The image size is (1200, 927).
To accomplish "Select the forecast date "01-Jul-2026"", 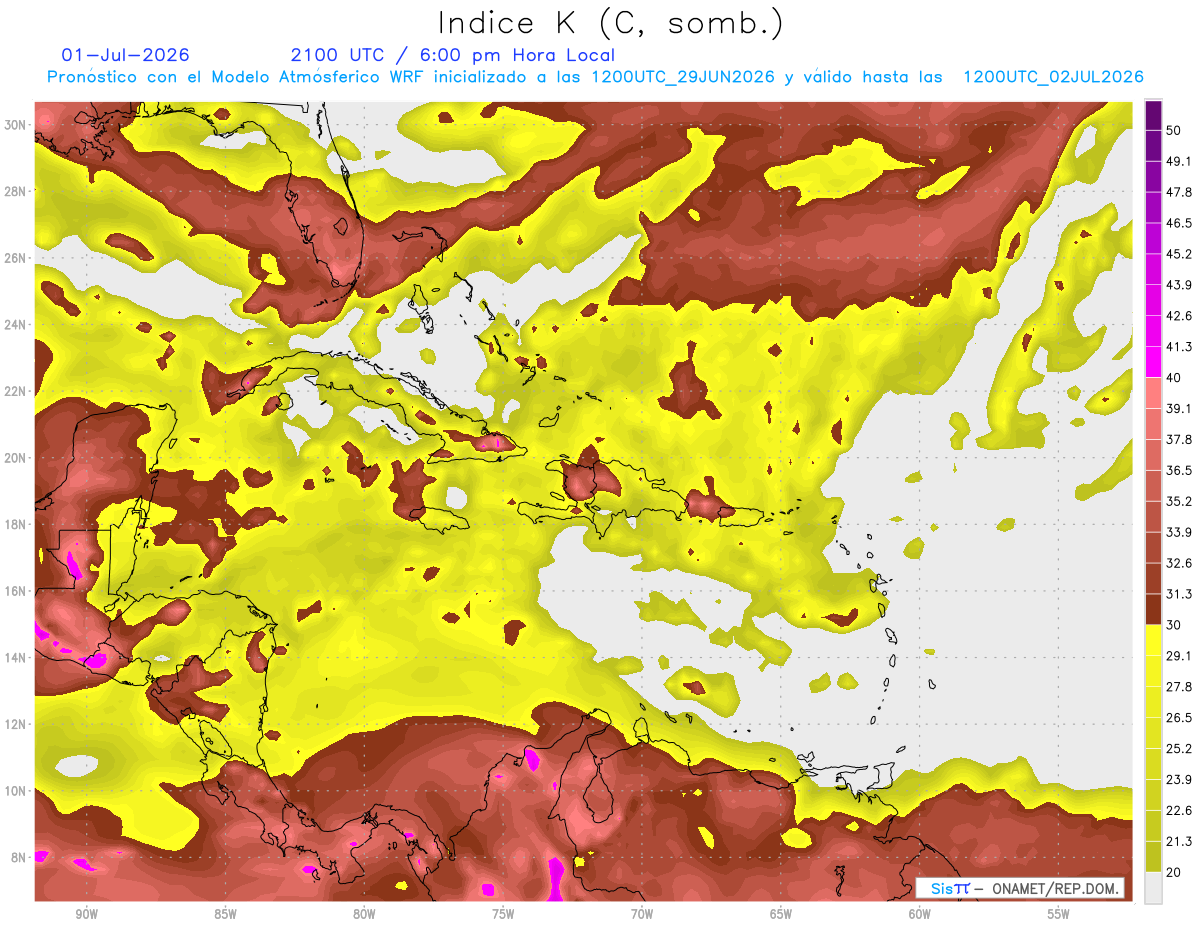I will 125,55.
